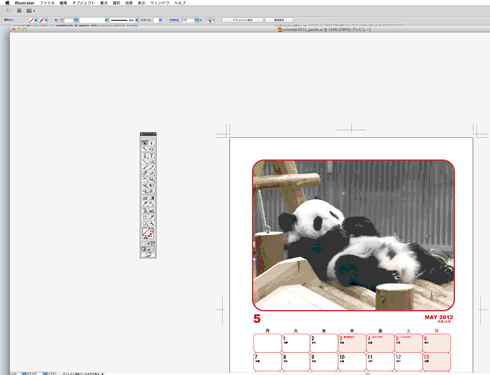Change screen mode at tools panel bottom
Viewport: 490px width, 375px height.
(x=148, y=254)
